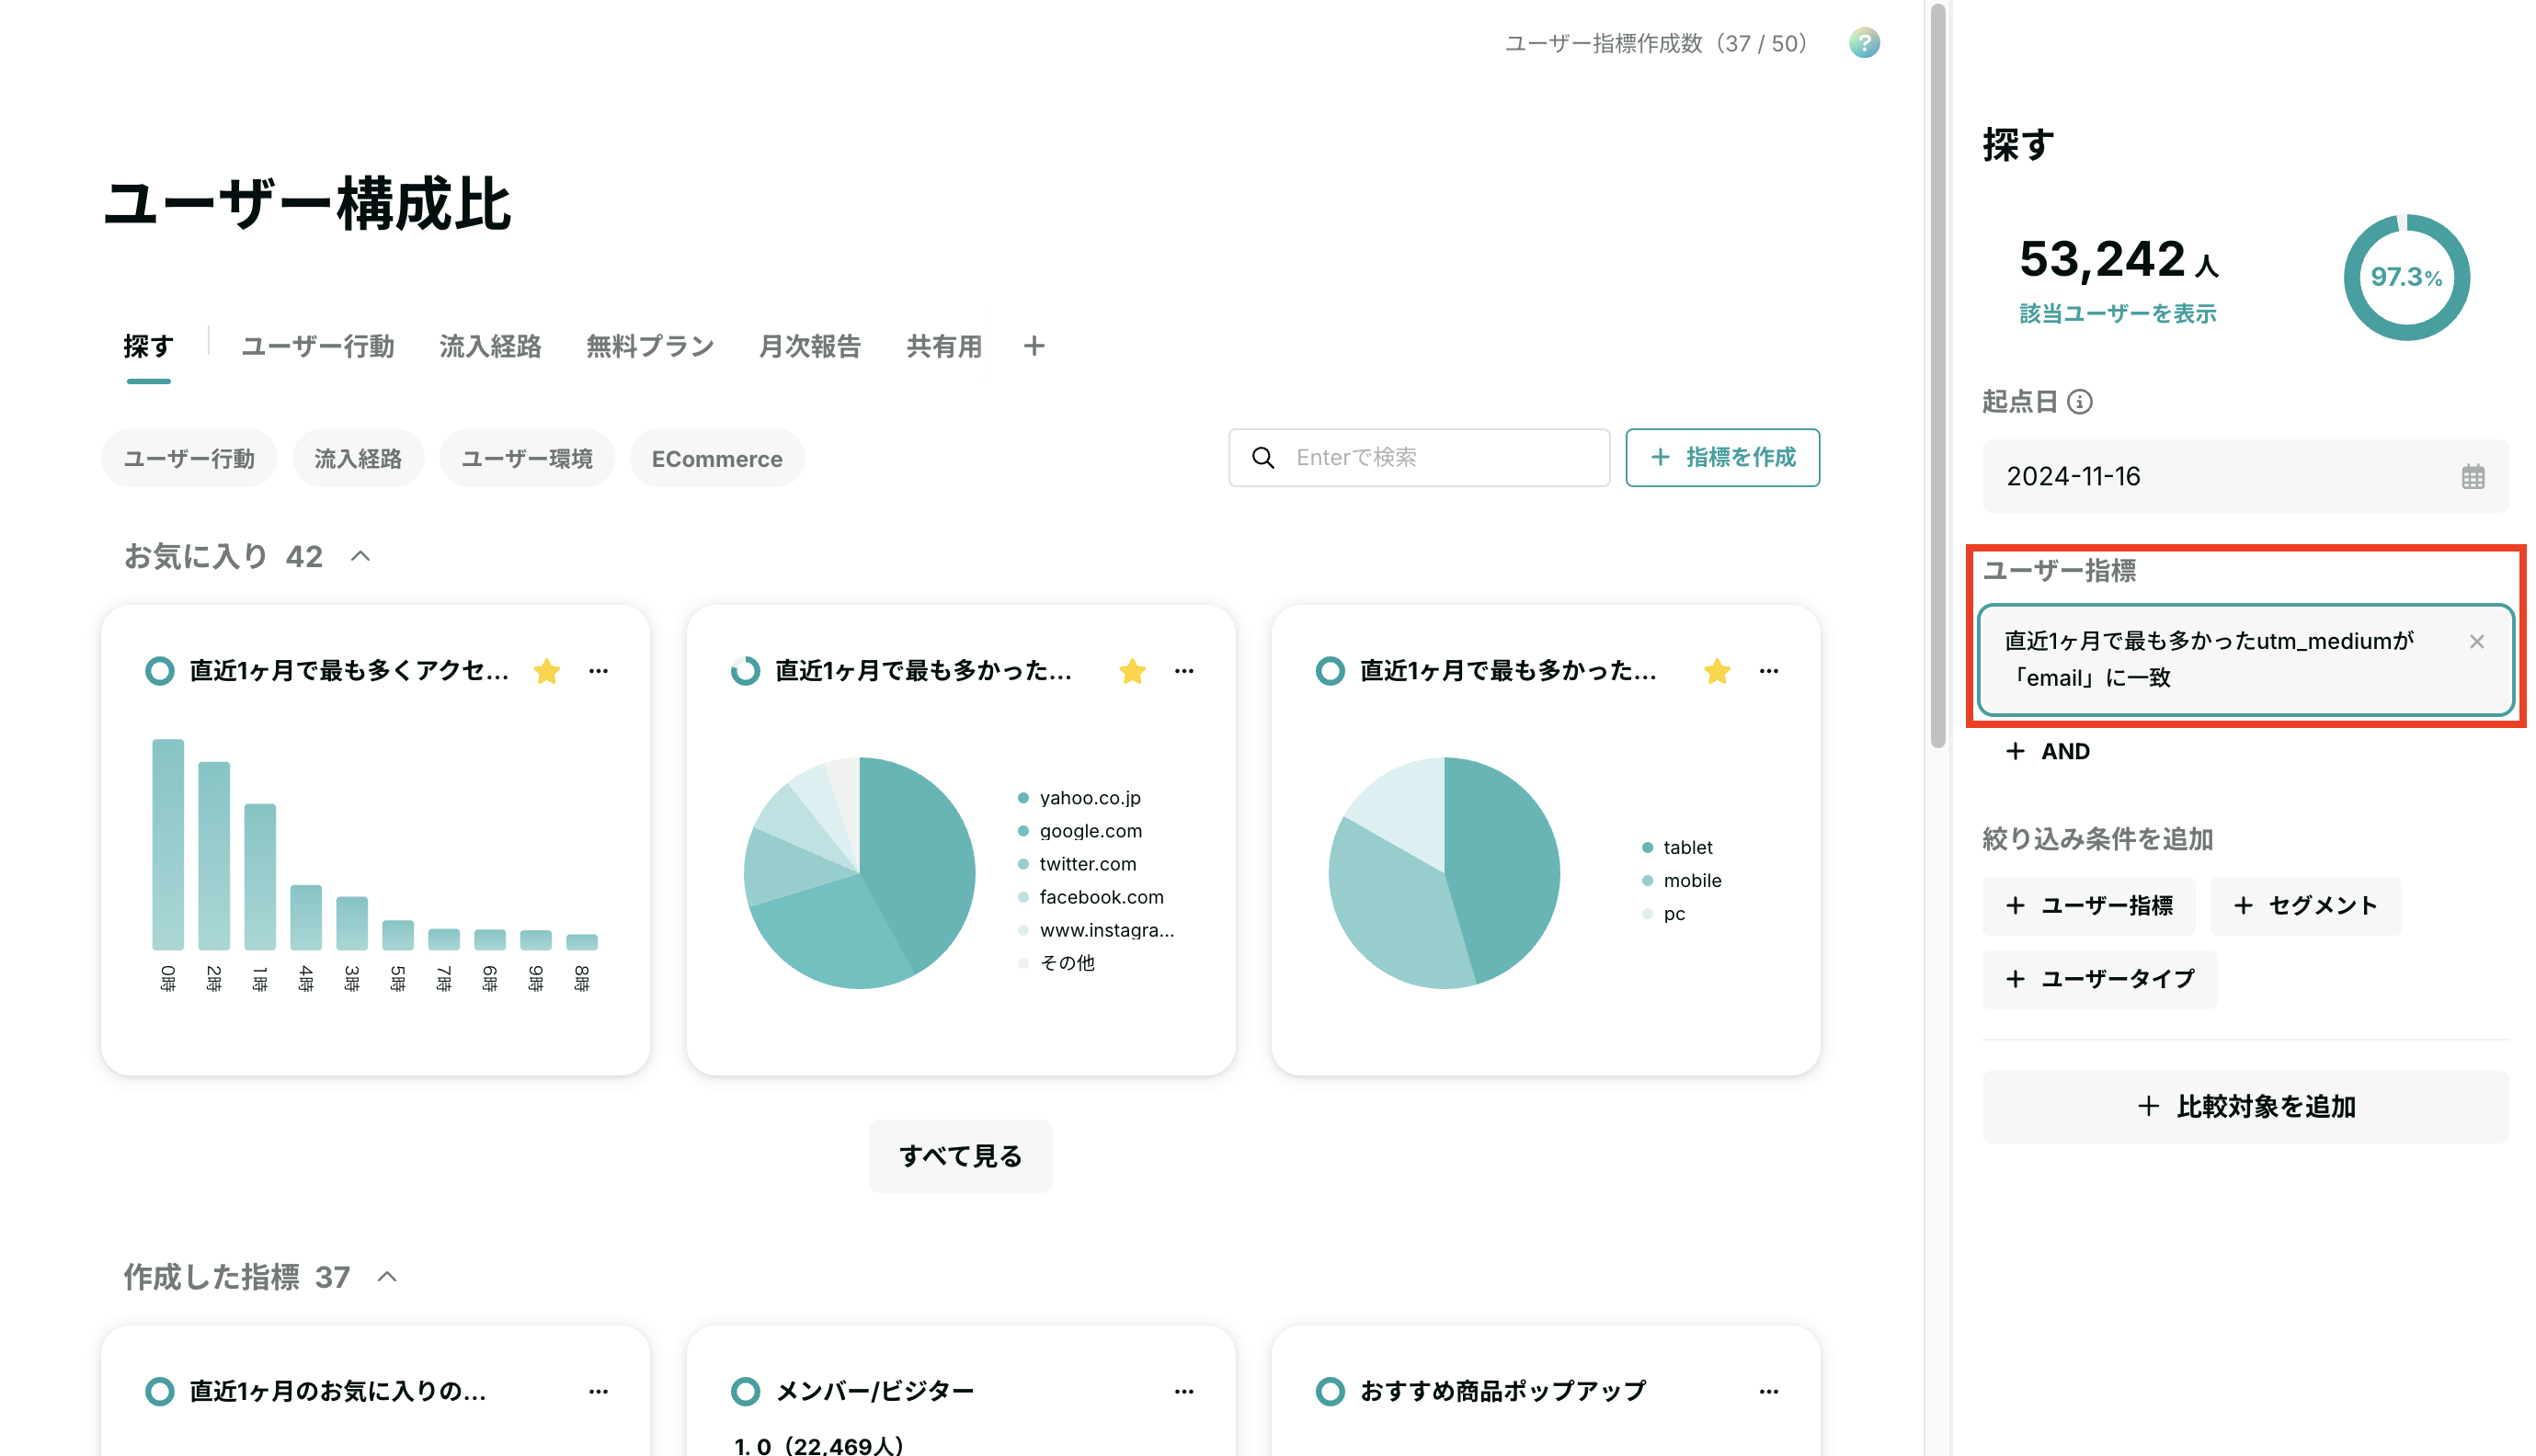Click the tablet legend entry
The image size is (2536, 1456).
[x=1676, y=848]
